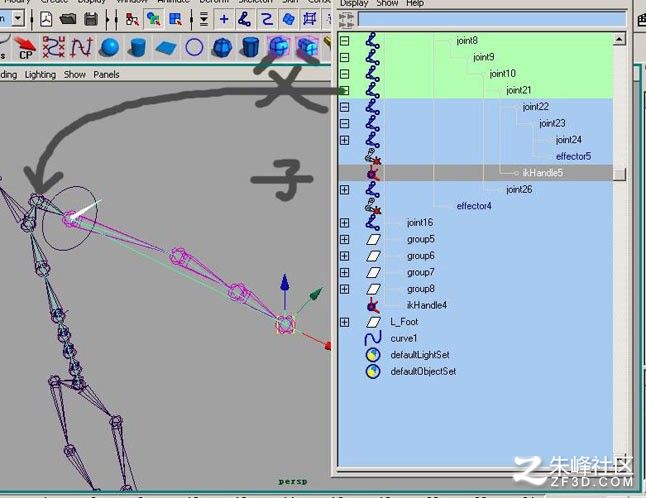Open the selection mask collapse menu icon
The width and height of the screenshot is (646, 498).
204,19
